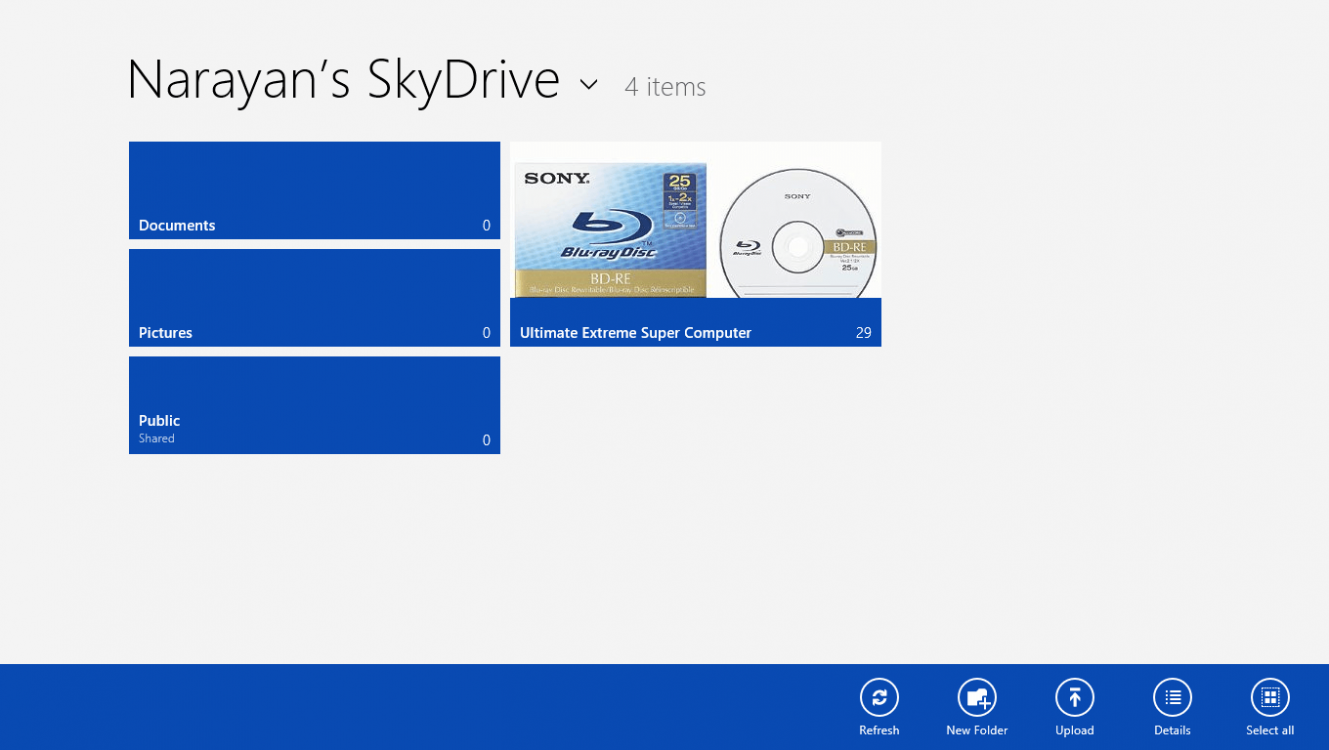Click the Upload icon

pyautogui.click(x=1074, y=698)
